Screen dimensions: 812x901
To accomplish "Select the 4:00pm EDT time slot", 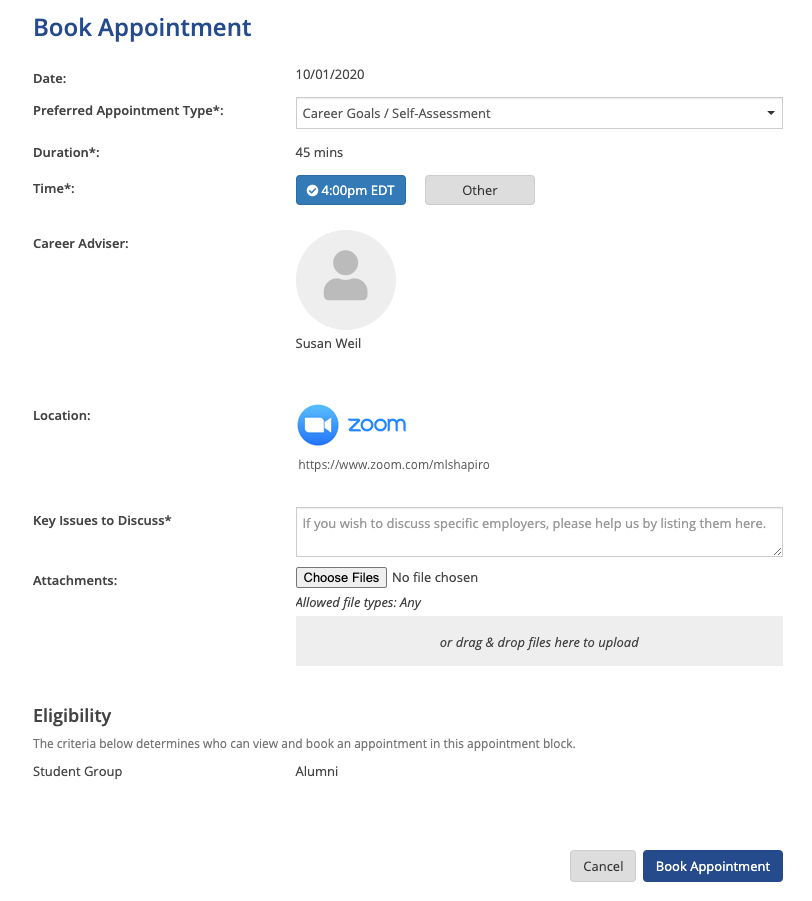I will [x=351, y=190].
